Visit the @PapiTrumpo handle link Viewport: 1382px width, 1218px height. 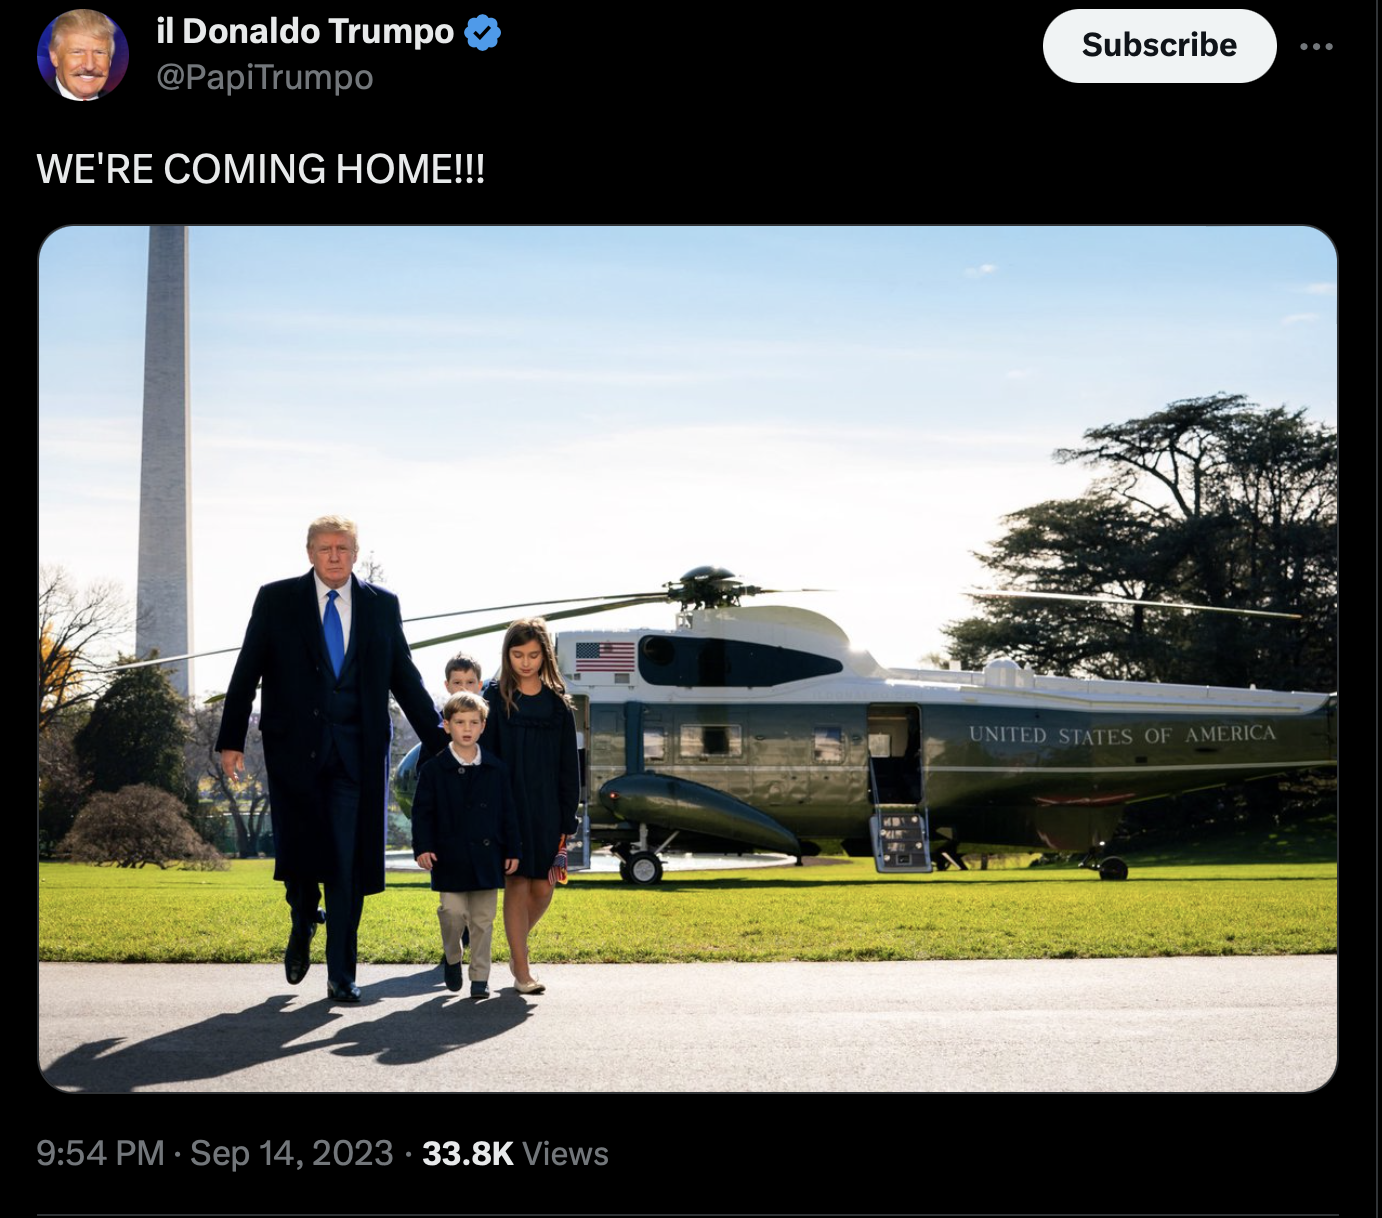[x=265, y=77]
